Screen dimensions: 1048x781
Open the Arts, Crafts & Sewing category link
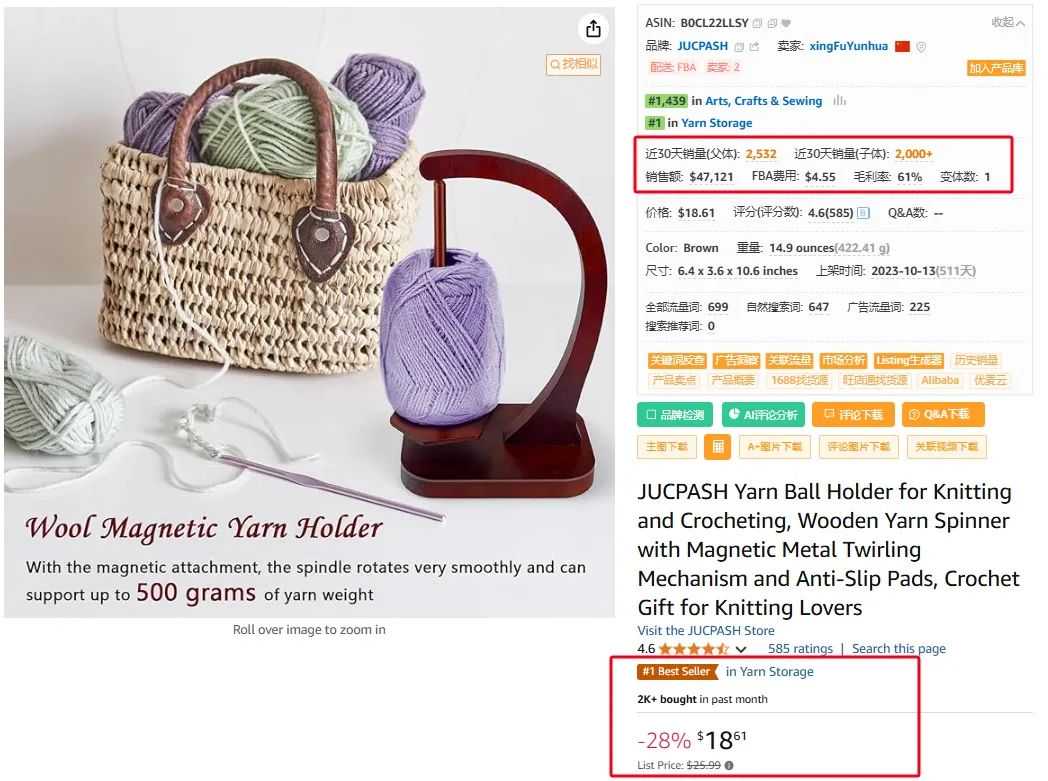coord(763,101)
